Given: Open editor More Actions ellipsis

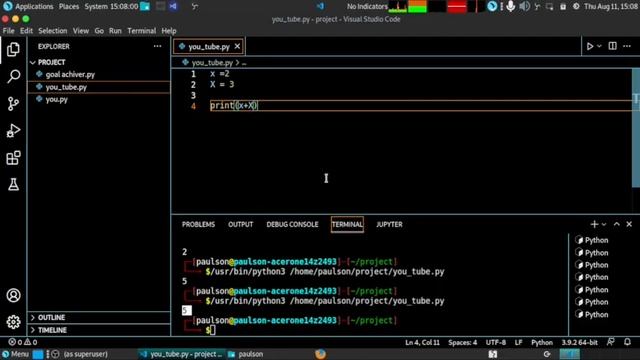Looking at the screenshot, I should click(x=627, y=46).
